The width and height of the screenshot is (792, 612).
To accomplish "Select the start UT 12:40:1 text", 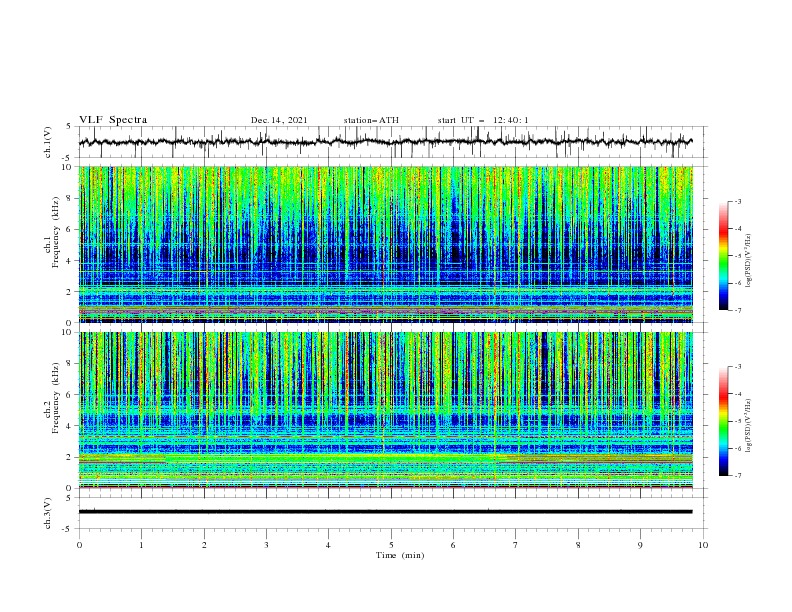I will [483, 120].
